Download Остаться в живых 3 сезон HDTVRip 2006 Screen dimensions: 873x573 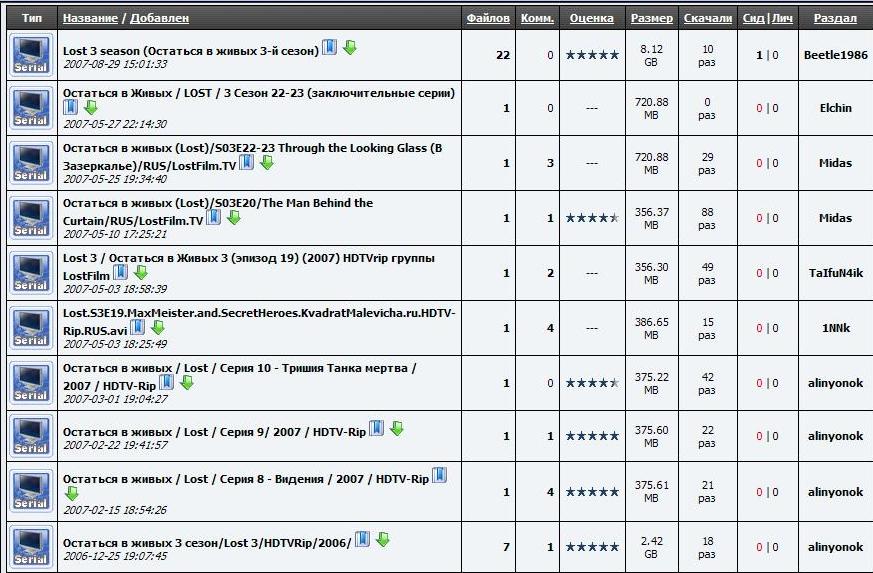coord(382,539)
